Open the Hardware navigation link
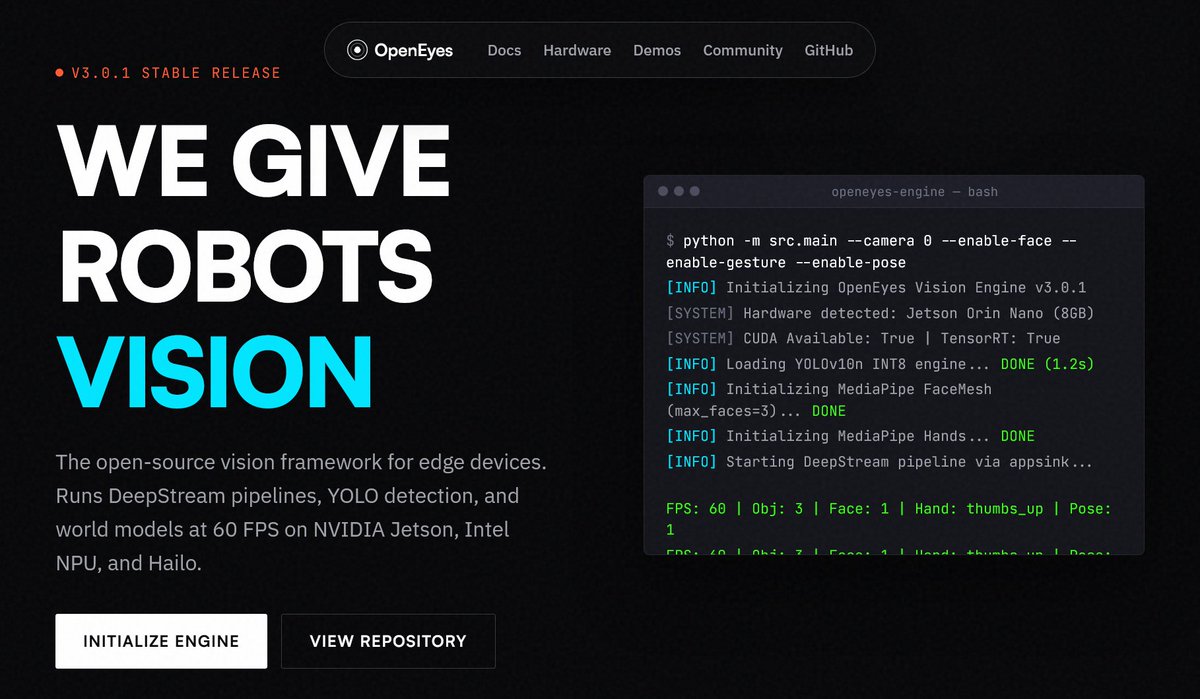1200x699 pixels. click(577, 50)
